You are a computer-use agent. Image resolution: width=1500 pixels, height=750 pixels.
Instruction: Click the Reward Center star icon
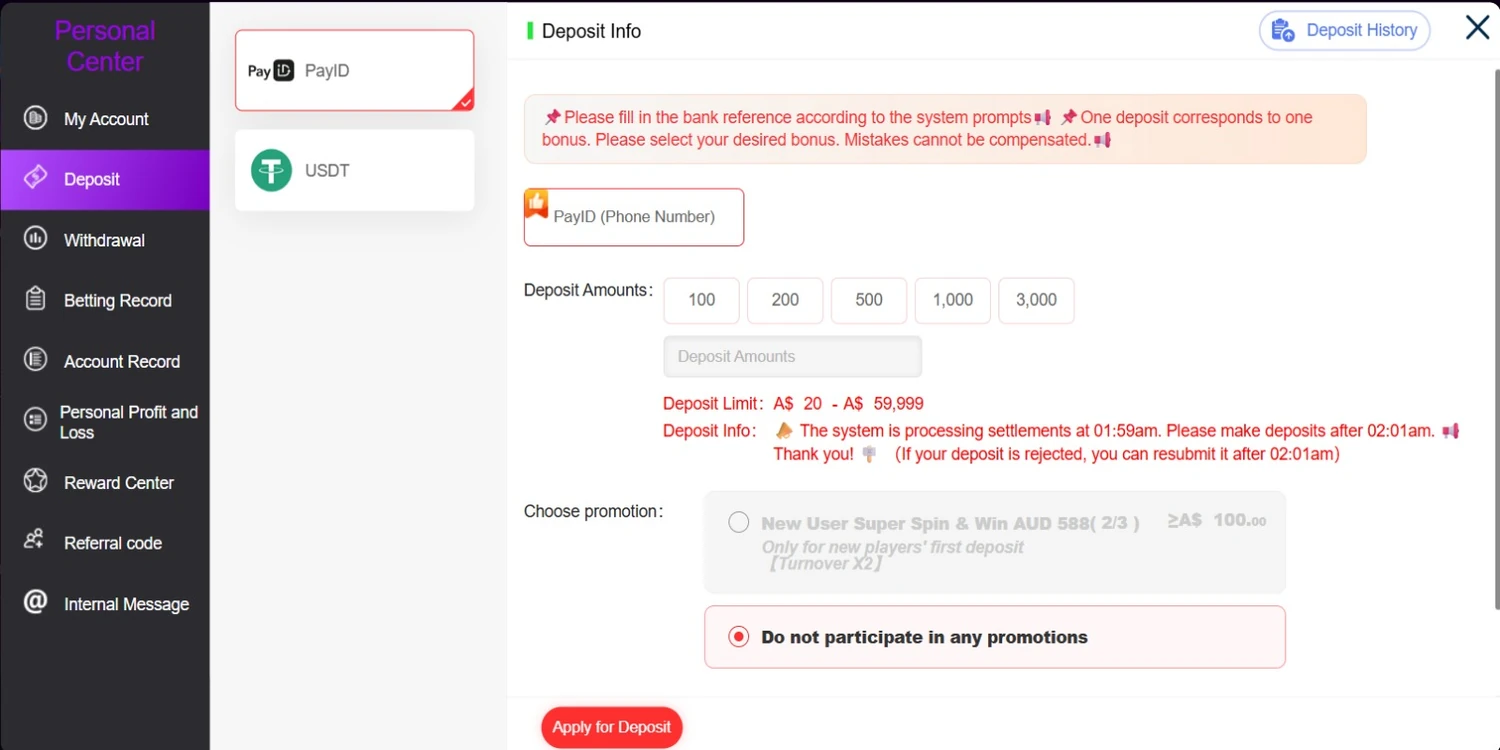click(x=36, y=481)
